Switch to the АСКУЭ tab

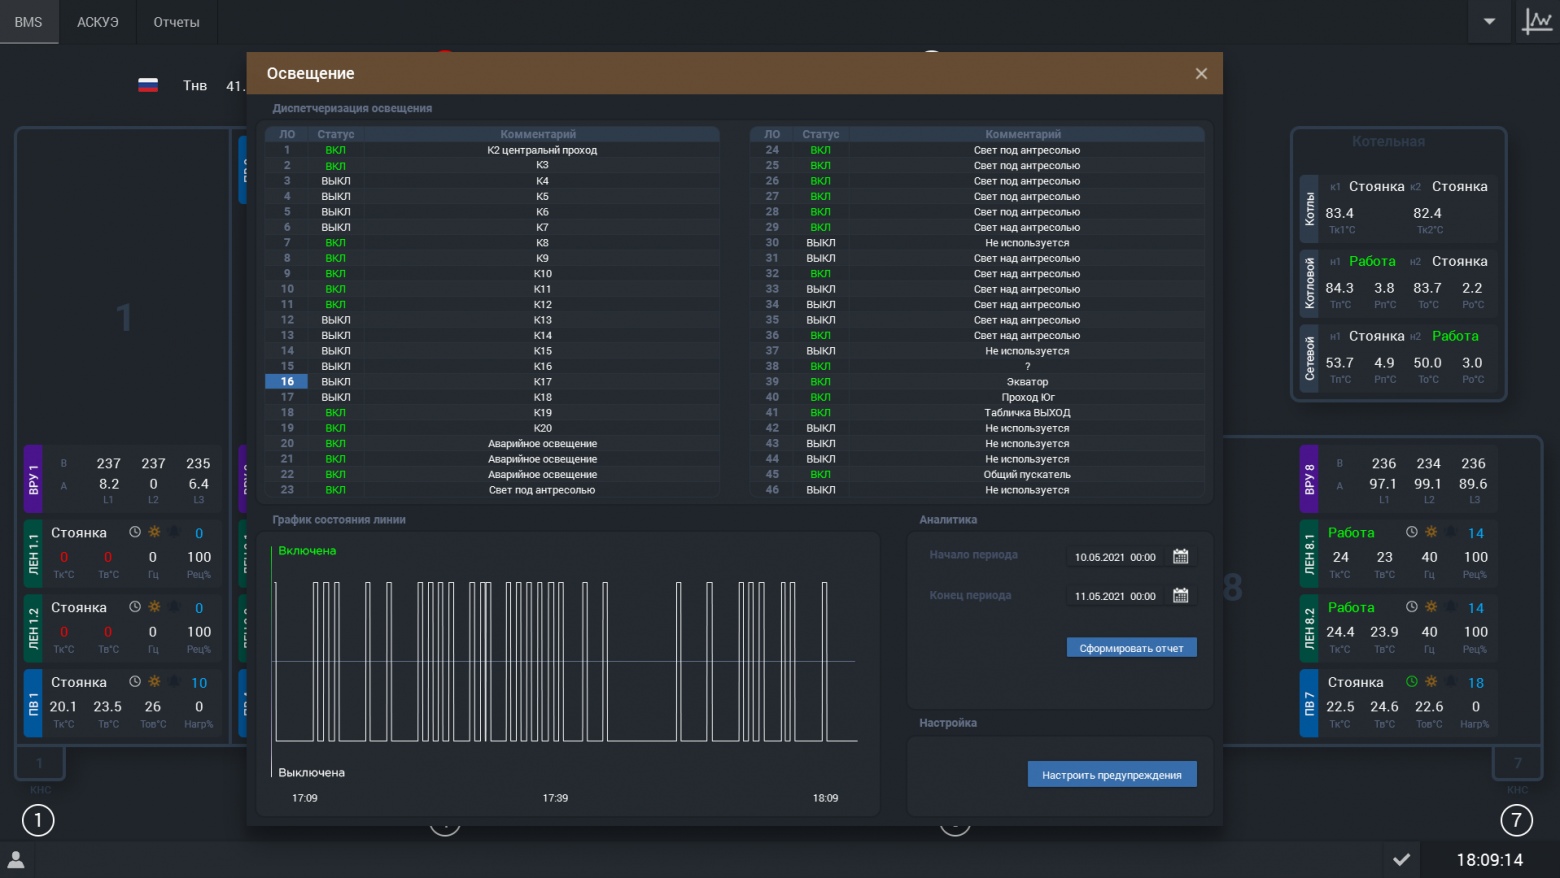(98, 22)
